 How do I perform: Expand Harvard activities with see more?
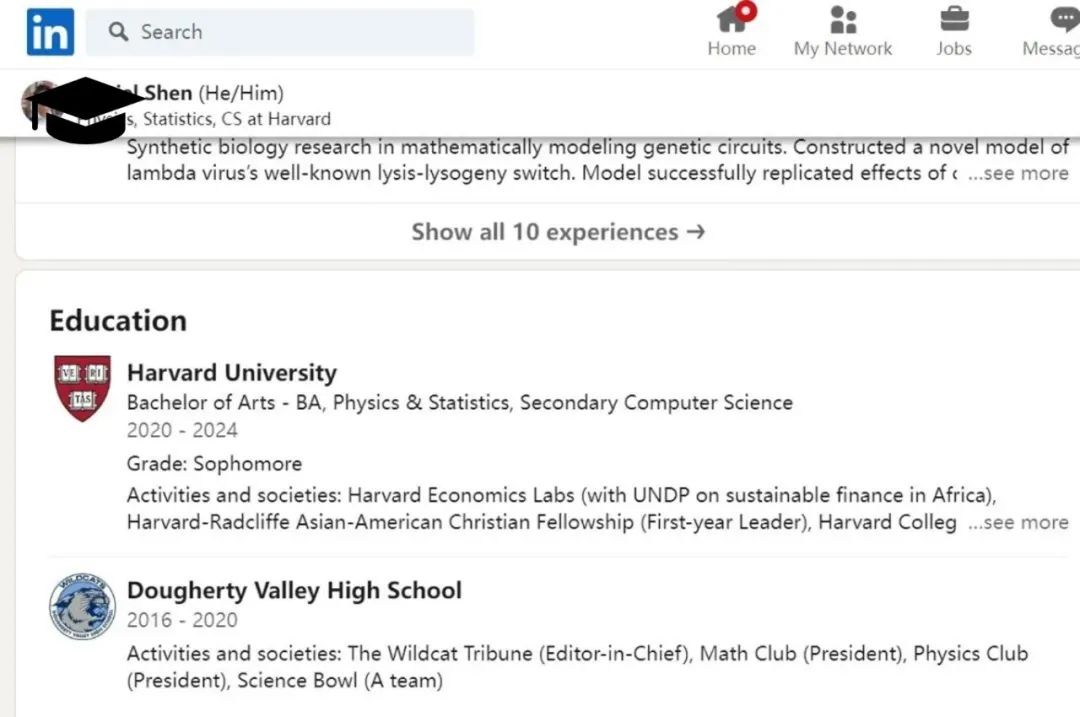click(1018, 522)
